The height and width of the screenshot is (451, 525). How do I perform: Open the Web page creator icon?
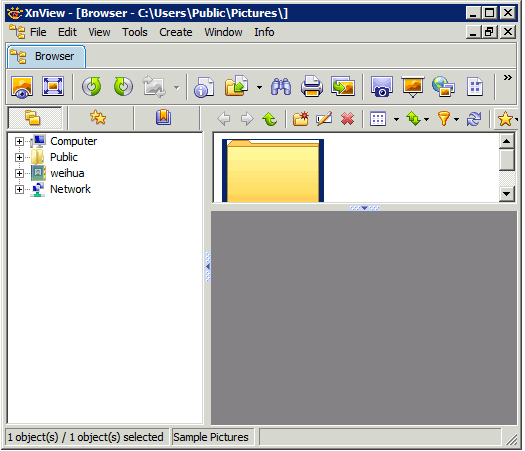tap(443, 87)
